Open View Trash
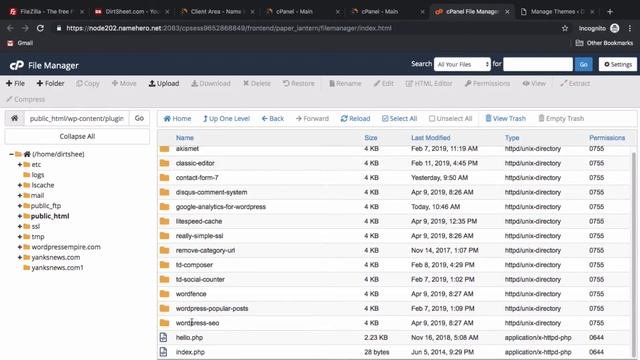Screen dimensions: 640x360 (x=505, y=118)
